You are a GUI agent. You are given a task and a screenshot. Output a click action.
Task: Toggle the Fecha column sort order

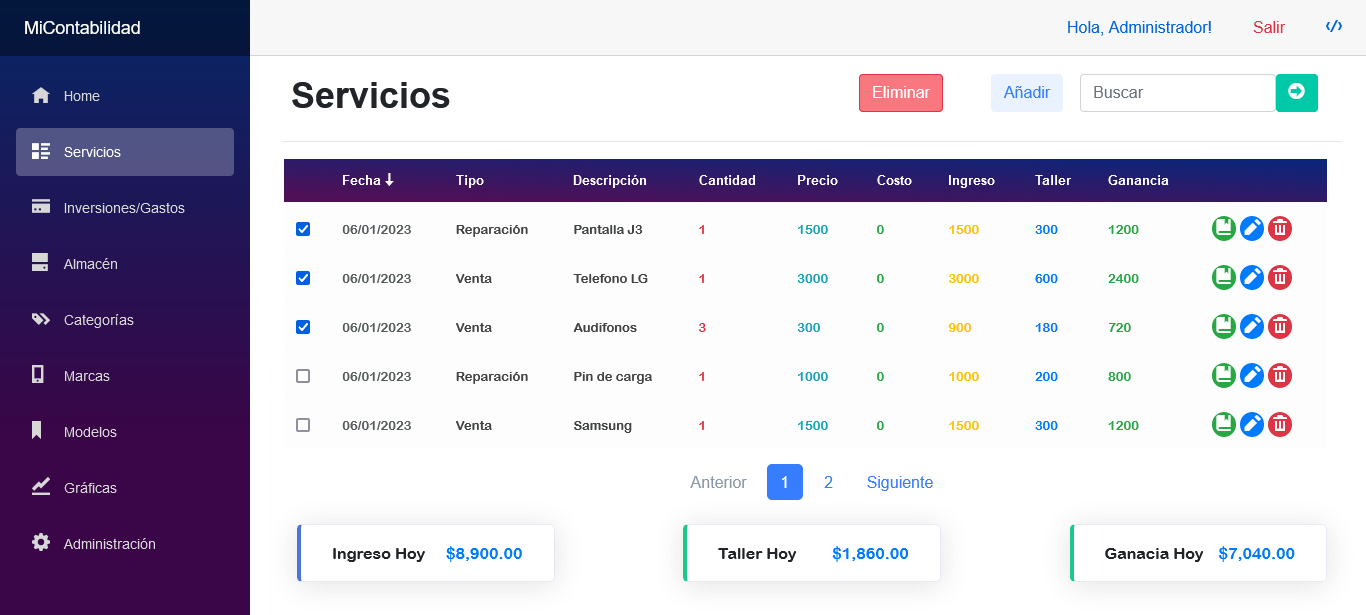pos(367,180)
